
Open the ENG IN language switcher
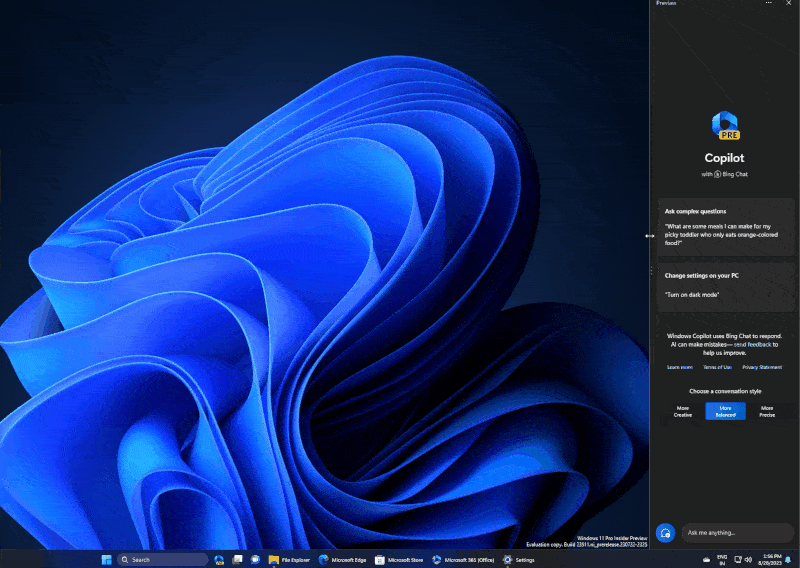(722, 560)
